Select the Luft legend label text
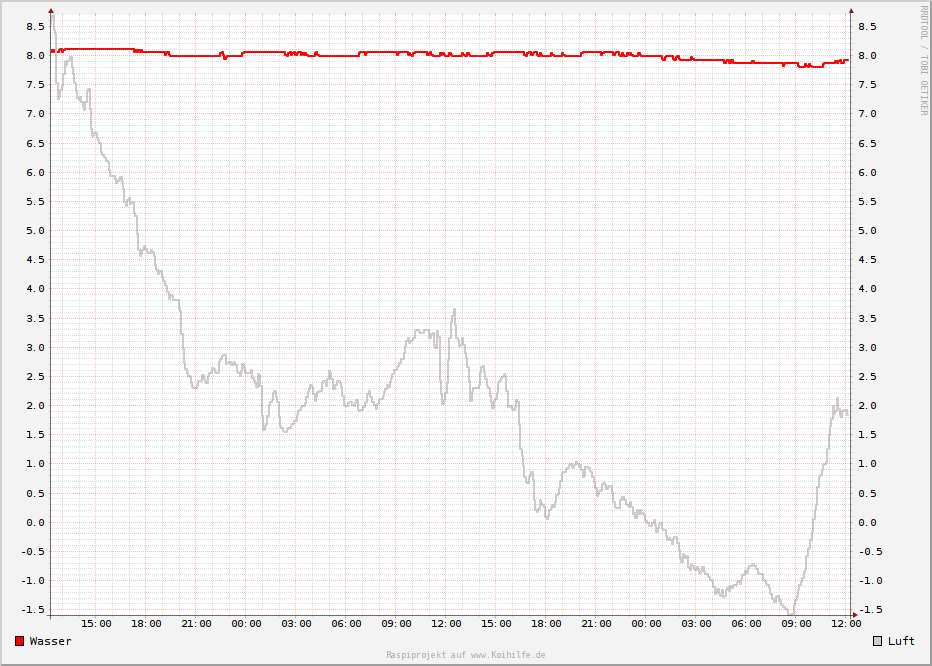The image size is (932, 666). click(x=901, y=641)
